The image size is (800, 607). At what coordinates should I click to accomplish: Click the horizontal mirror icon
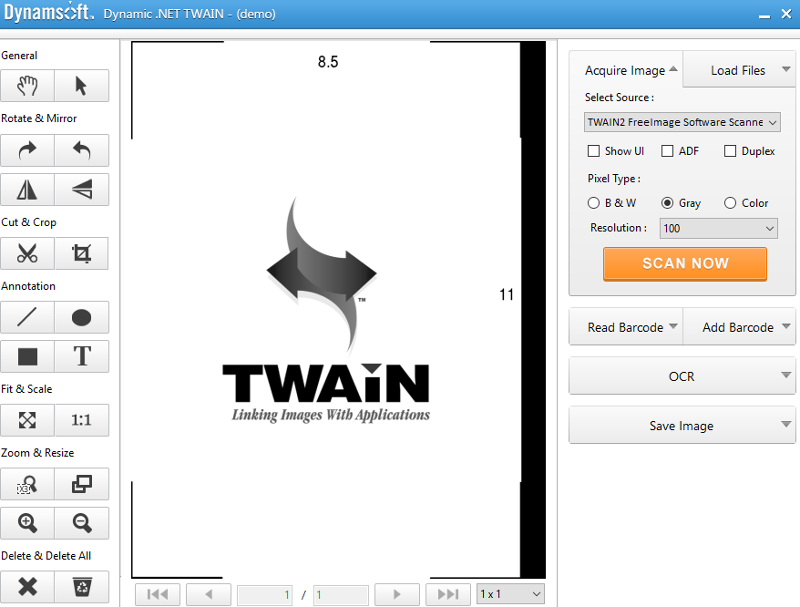[27, 189]
